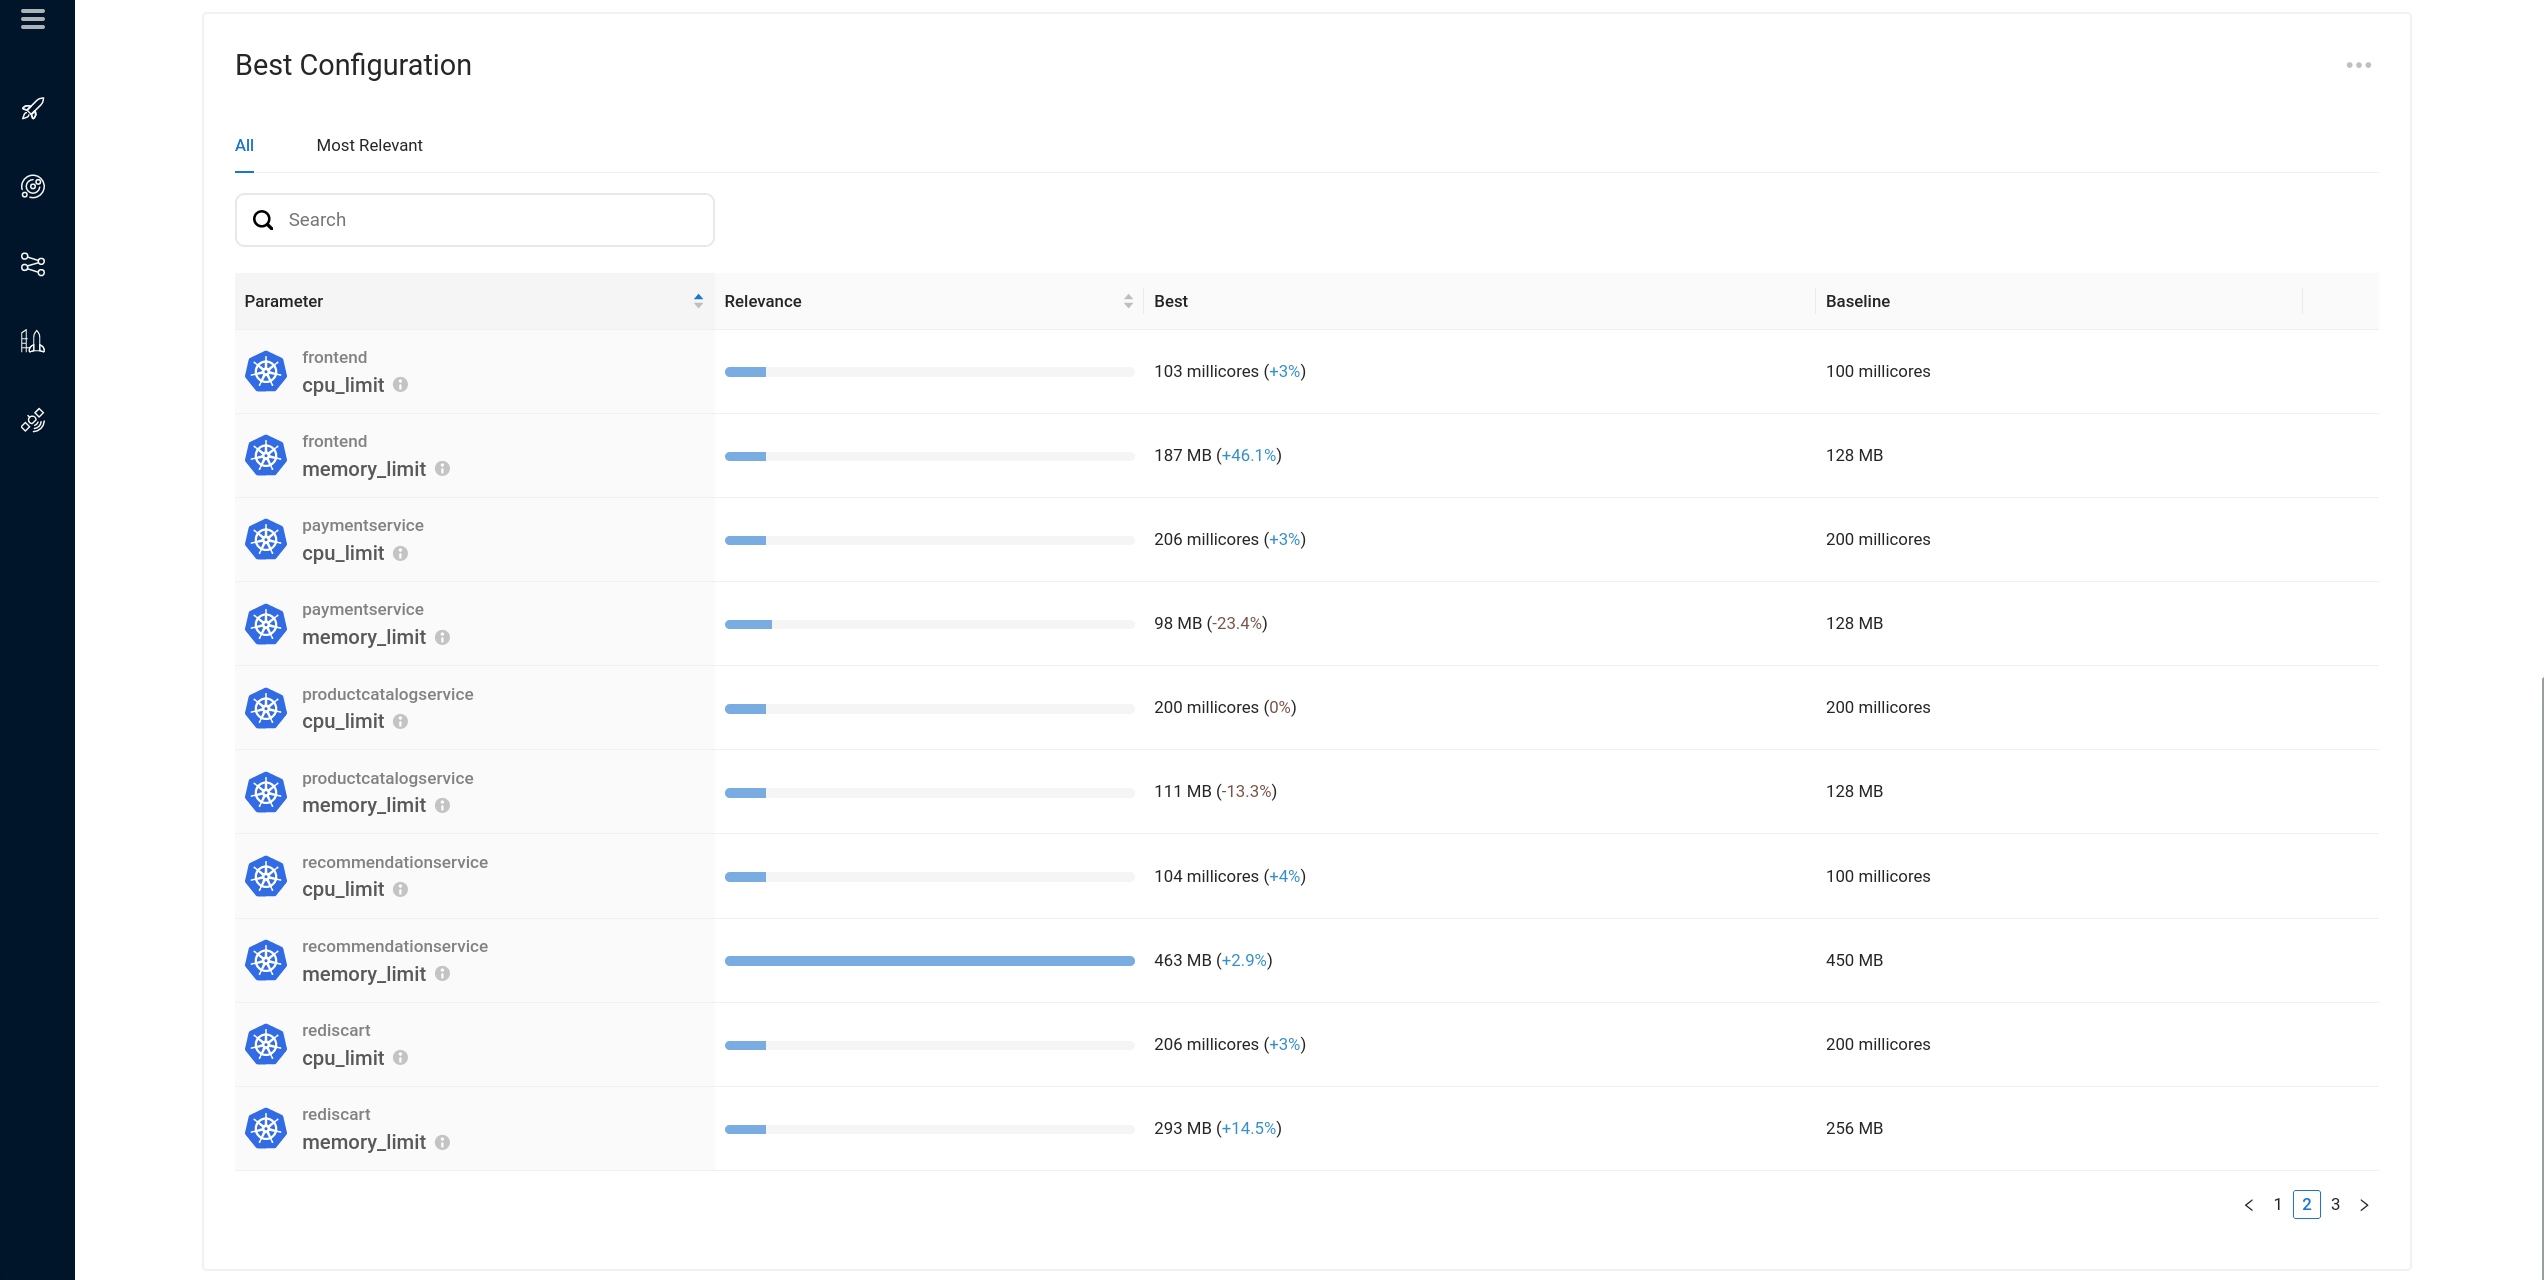Click info icon beside rediscart memory_limit
Screen dimensions: 2544x1280
coord(442,1142)
